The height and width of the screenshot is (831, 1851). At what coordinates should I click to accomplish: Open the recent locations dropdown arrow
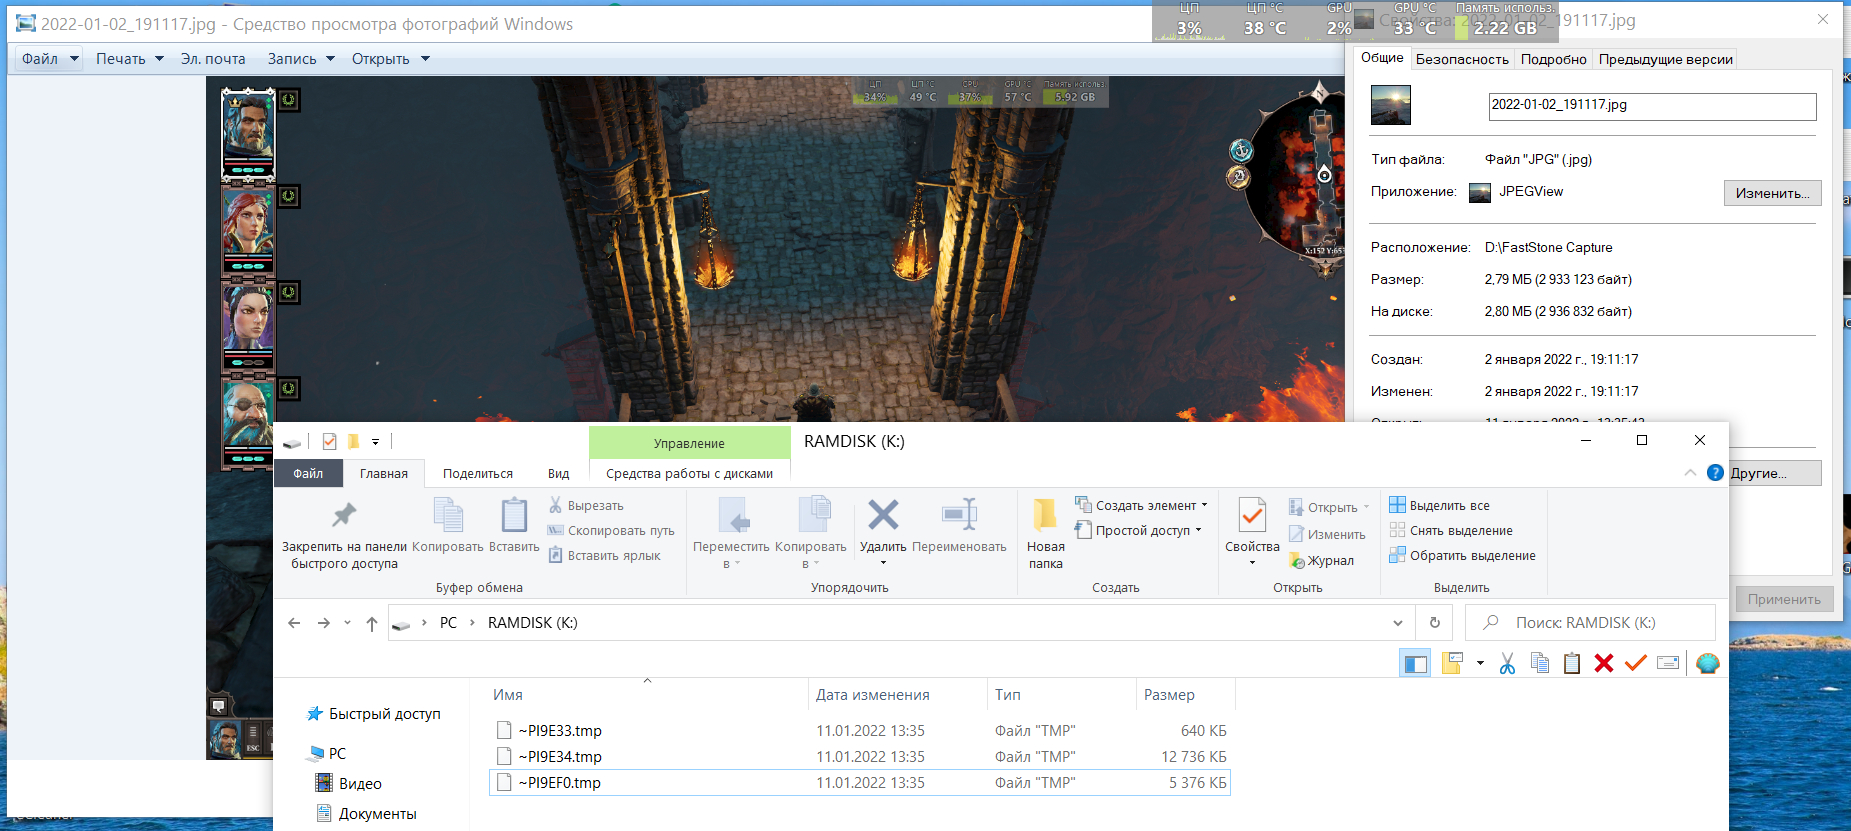347,623
